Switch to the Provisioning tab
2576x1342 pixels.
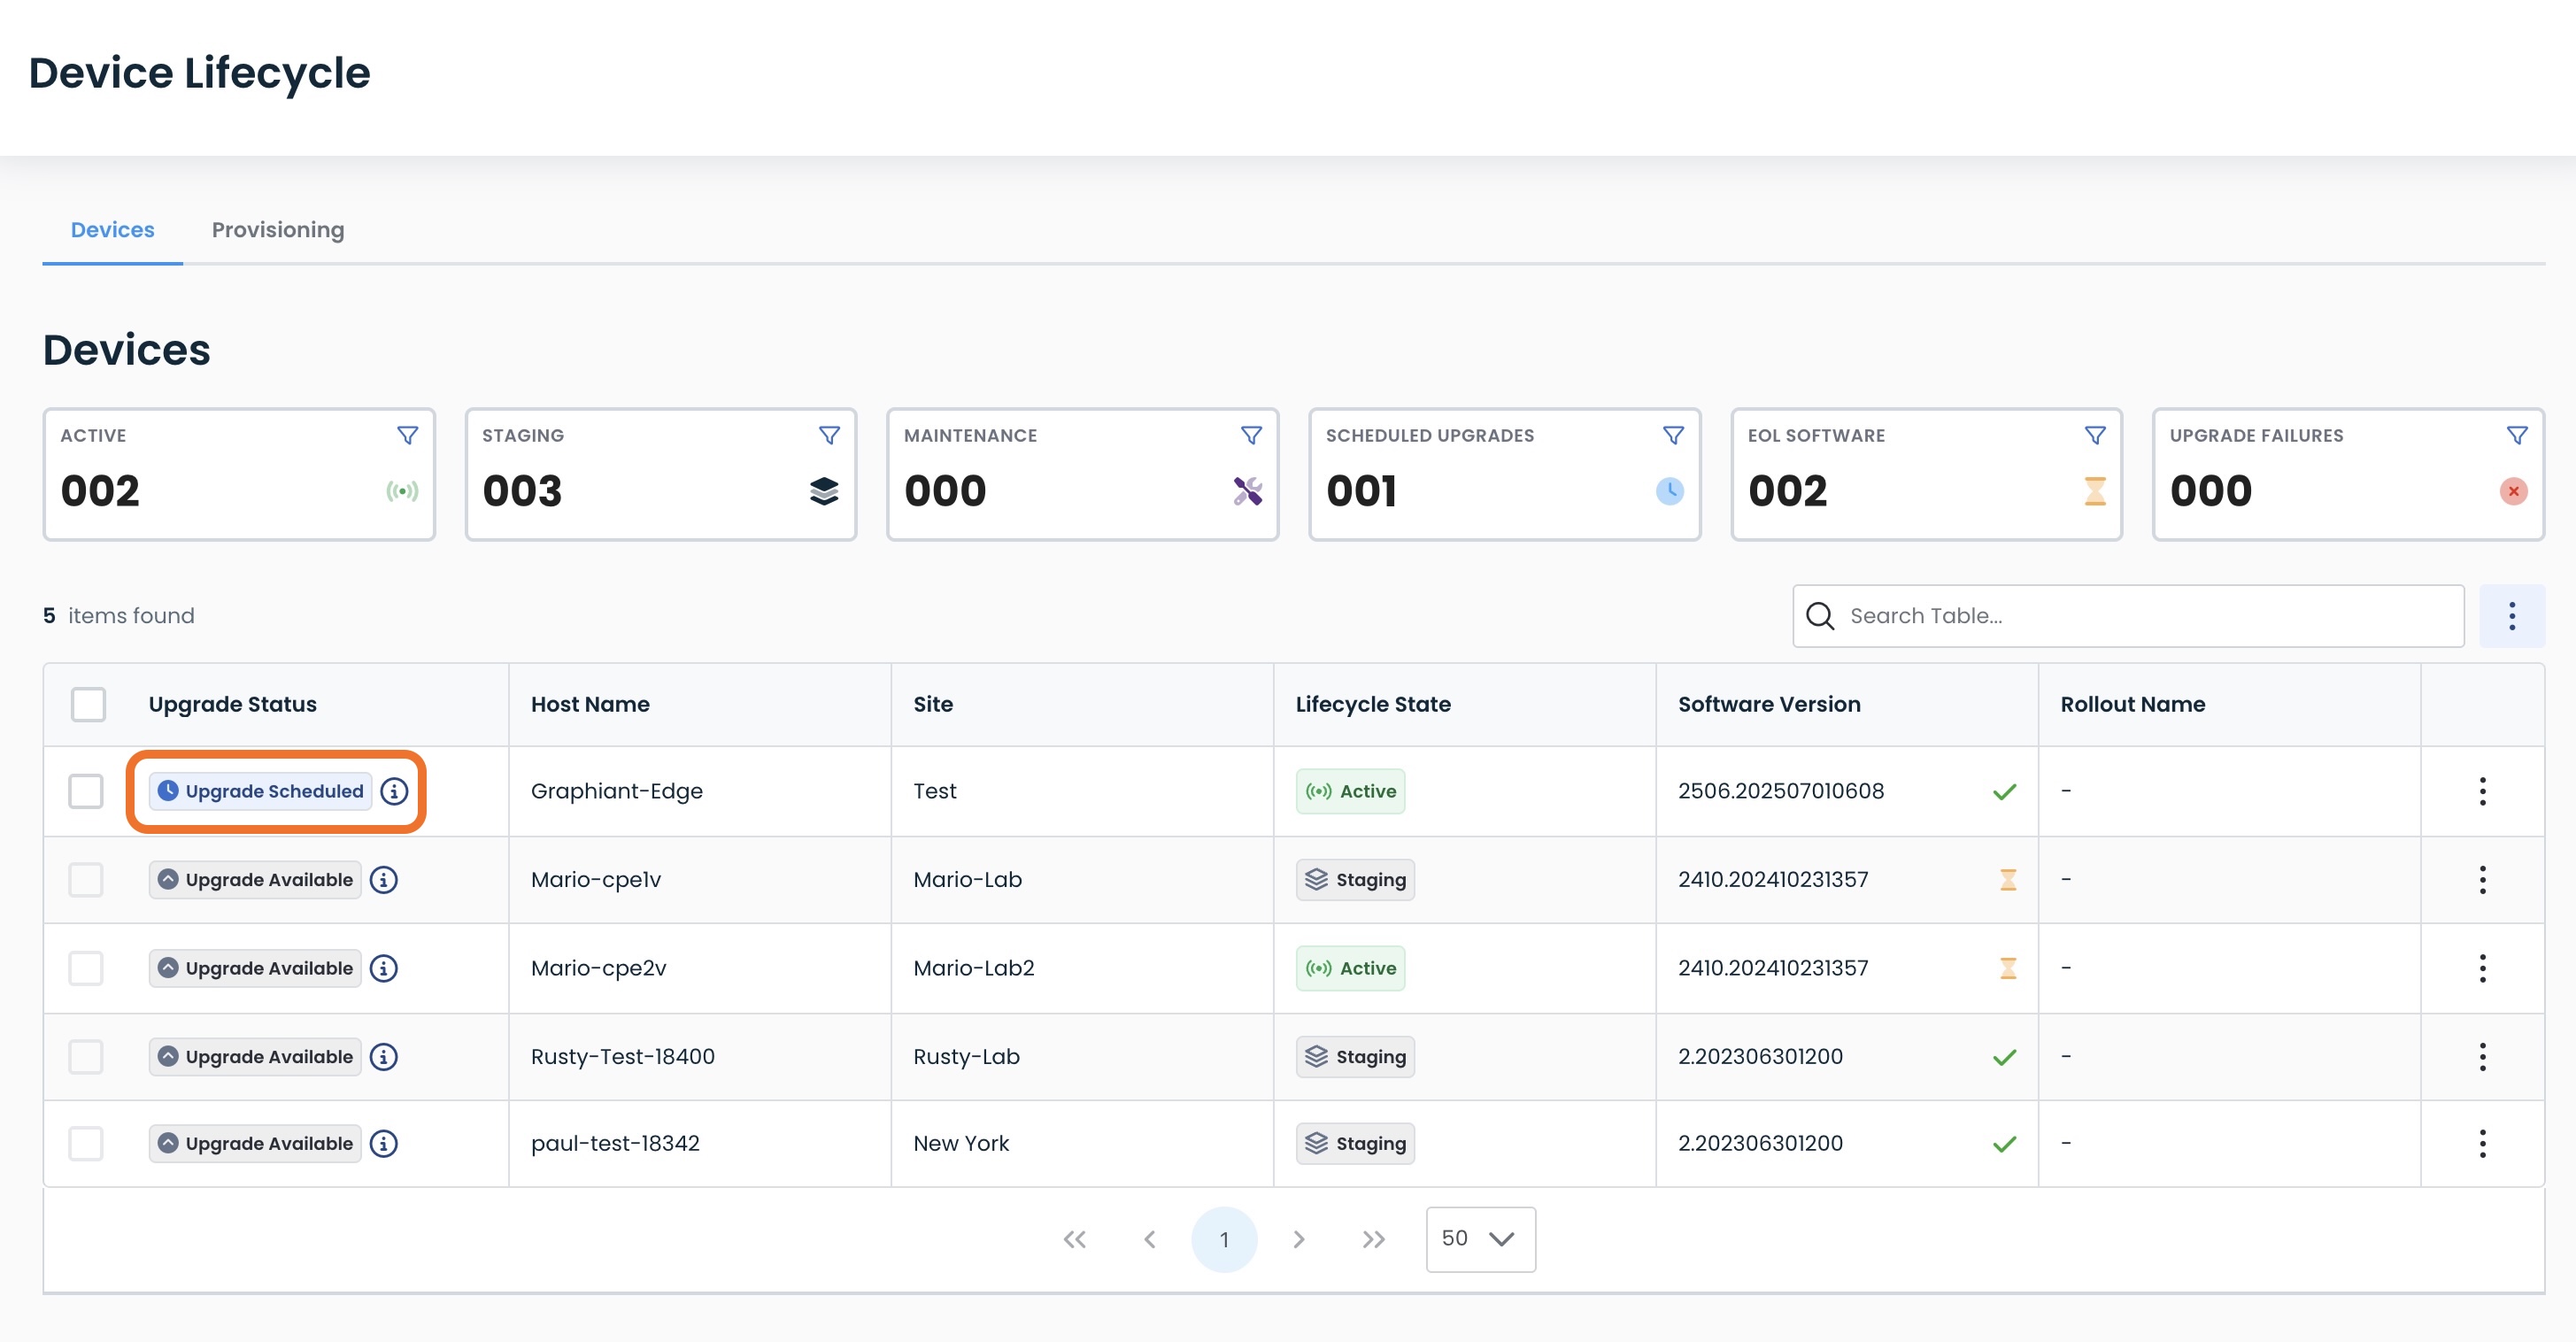pos(278,230)
